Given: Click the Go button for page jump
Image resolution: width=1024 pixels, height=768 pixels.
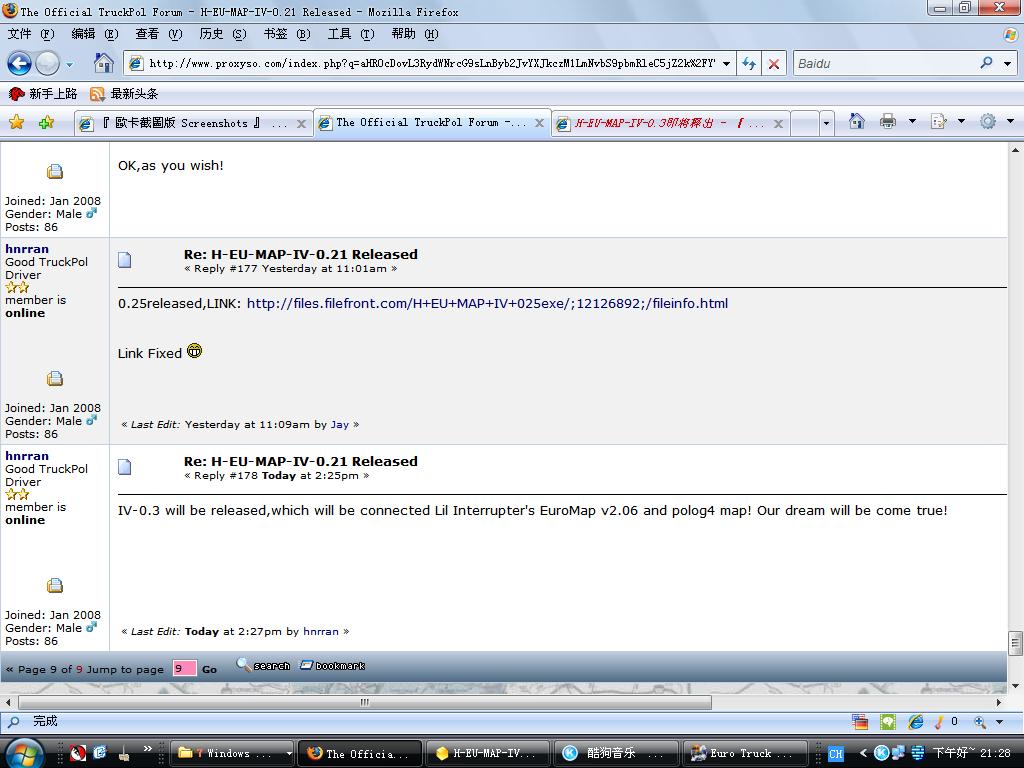Looking at the screenshot, I should [x=210, y=669].
